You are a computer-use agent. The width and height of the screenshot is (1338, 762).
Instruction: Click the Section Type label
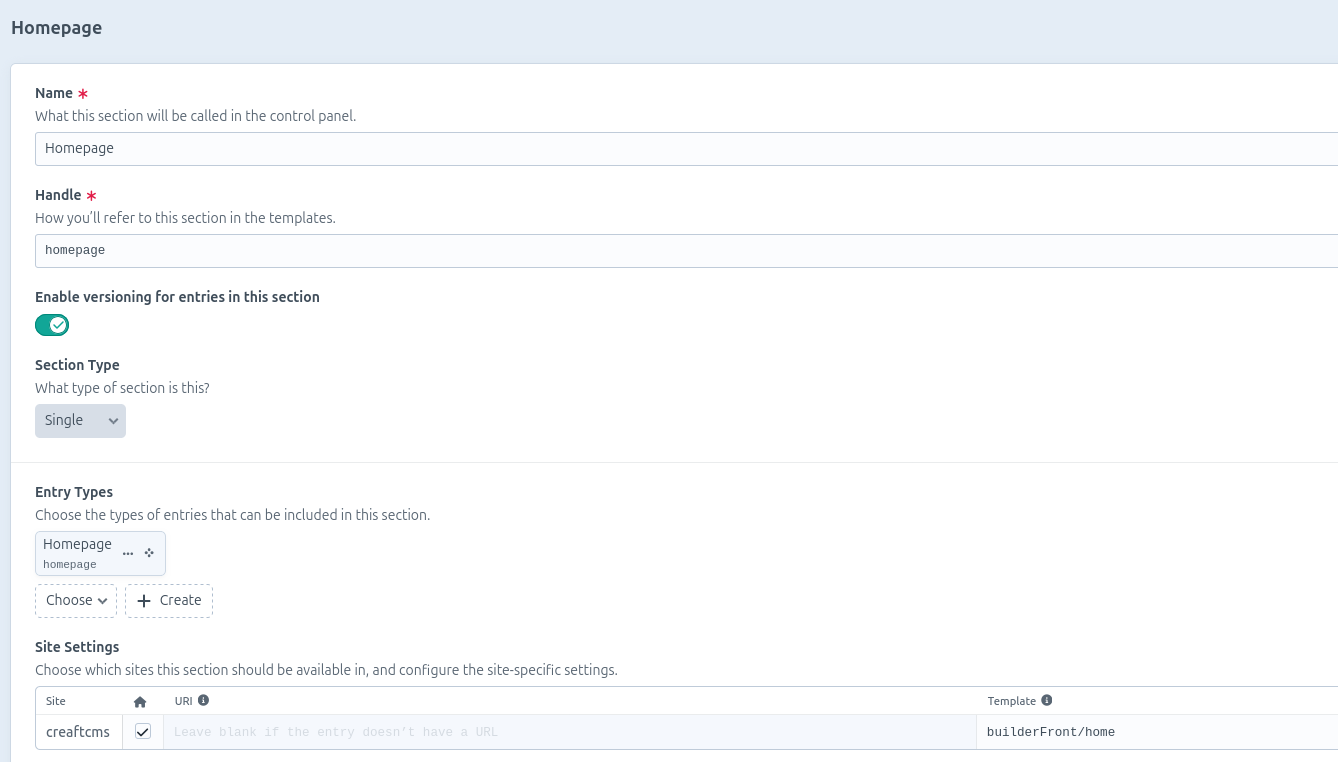77,365
